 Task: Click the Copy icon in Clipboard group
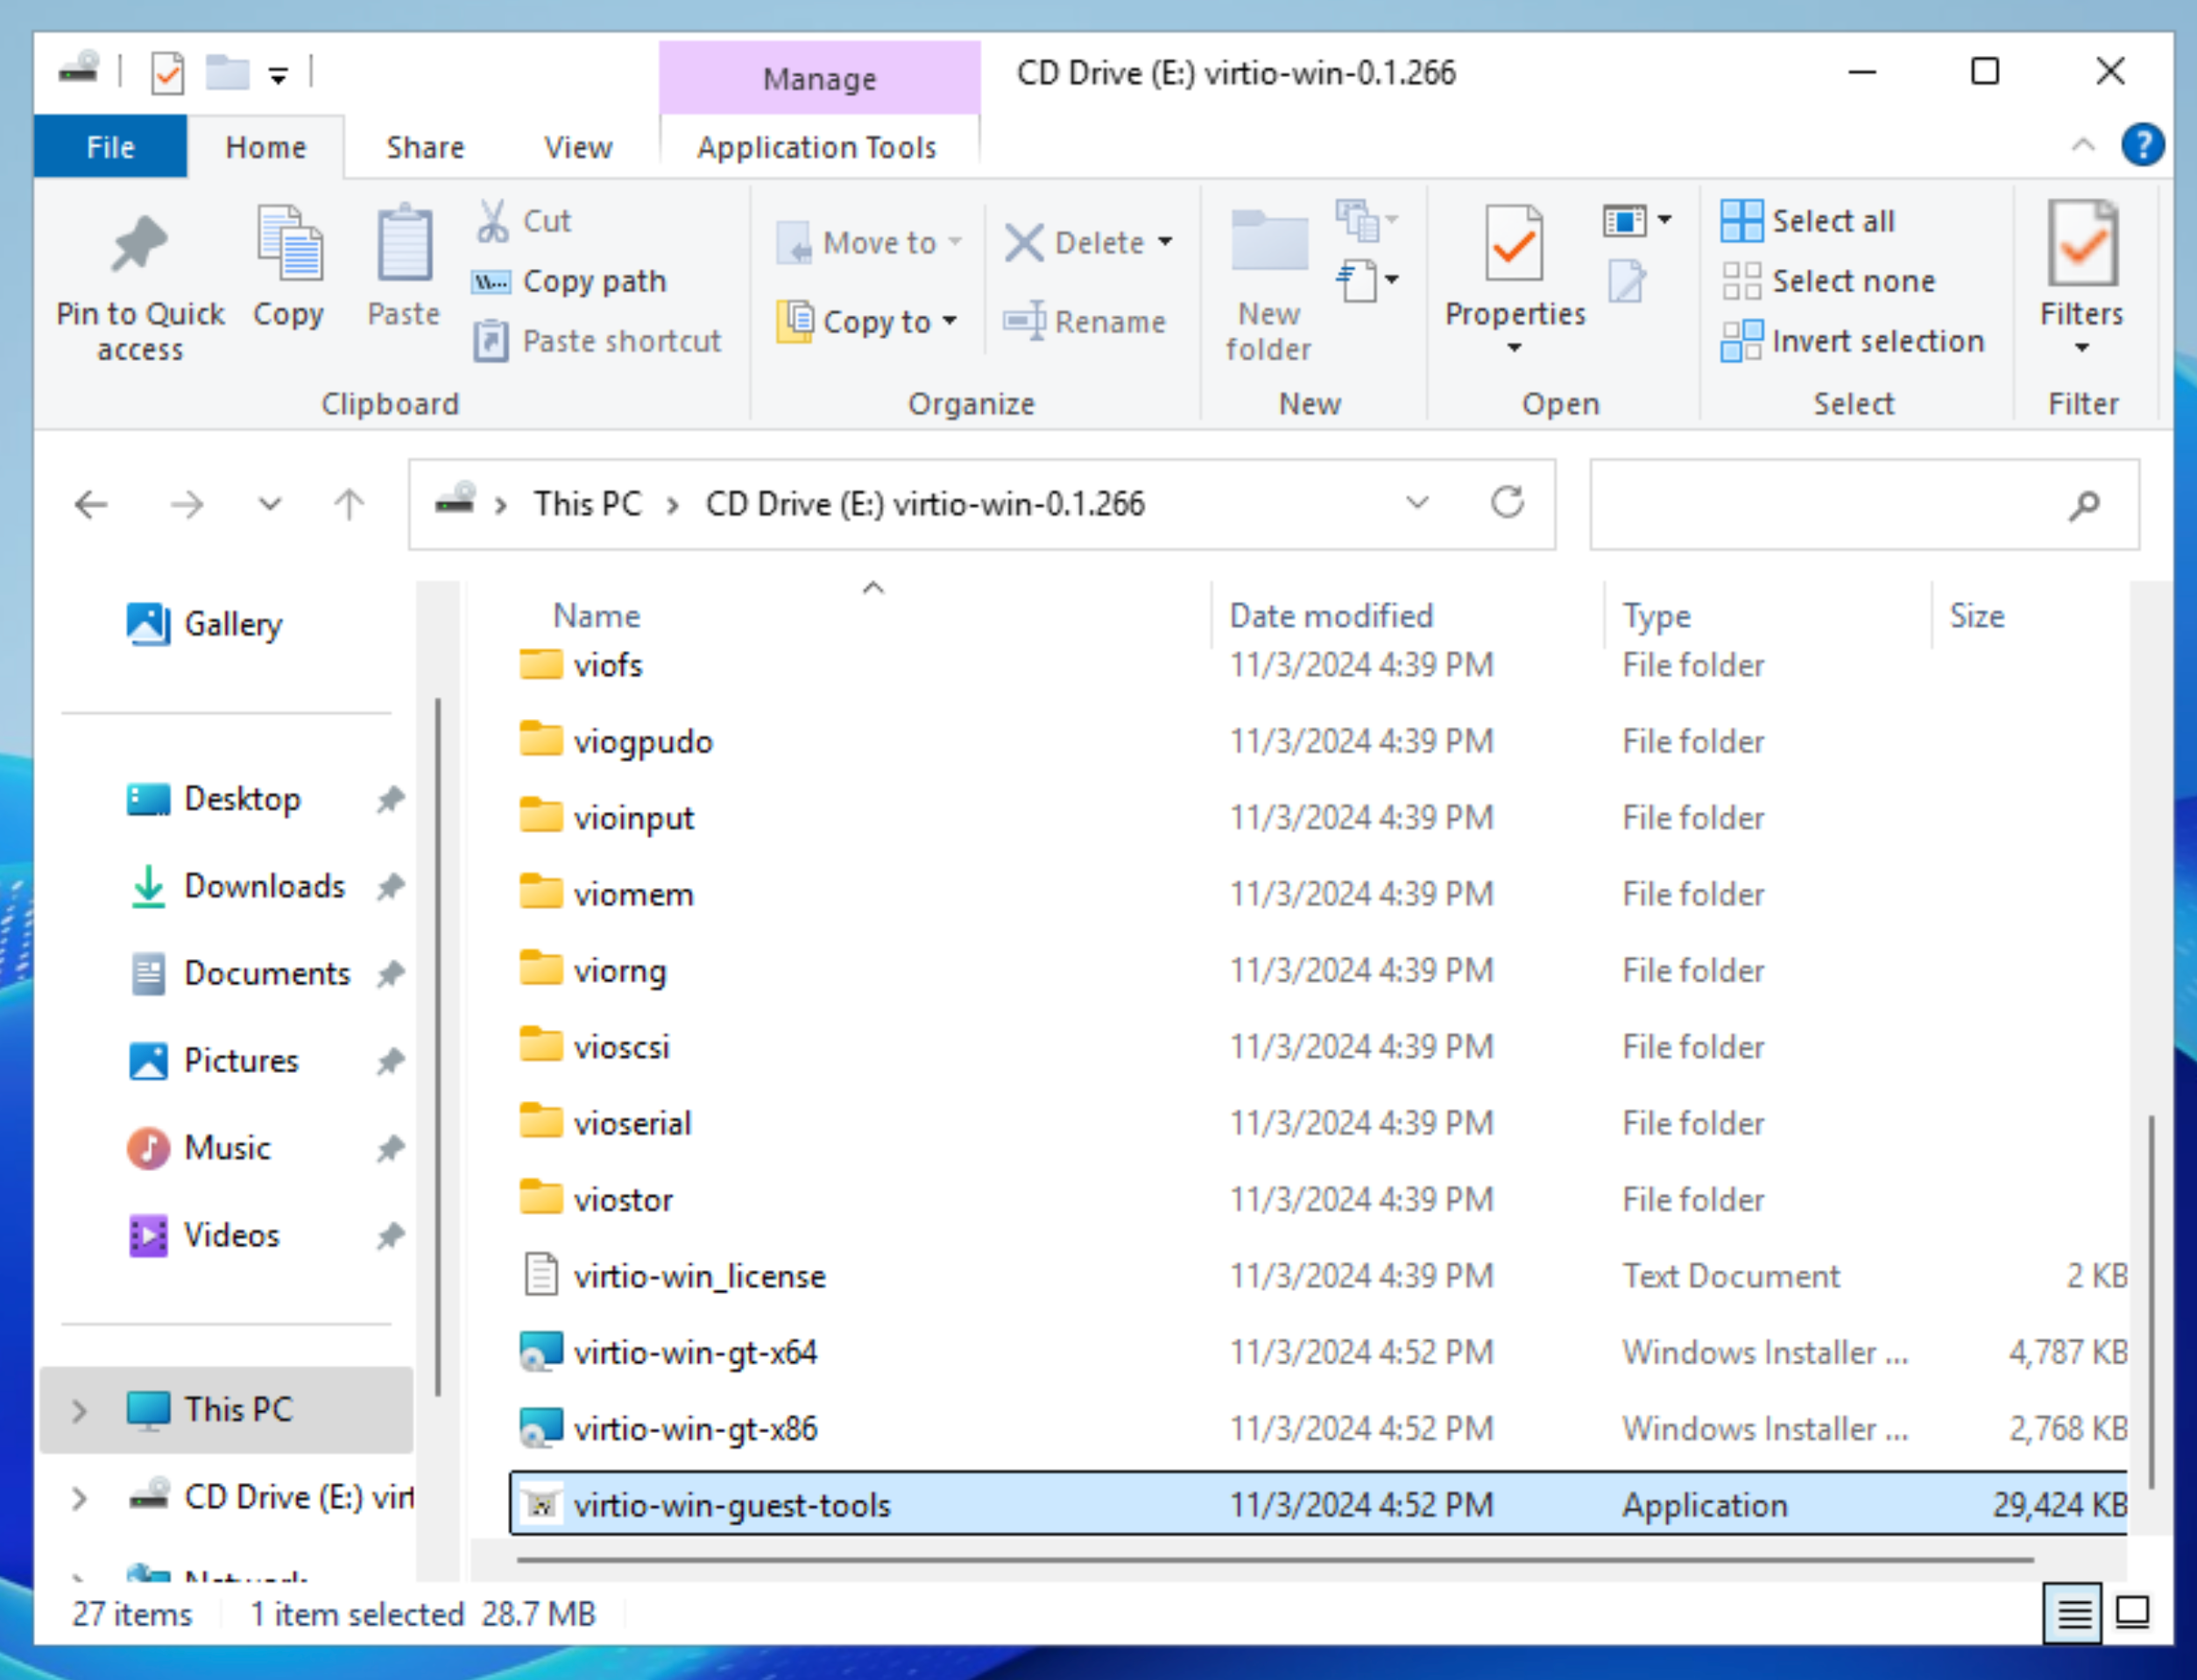tap(288, 244)
